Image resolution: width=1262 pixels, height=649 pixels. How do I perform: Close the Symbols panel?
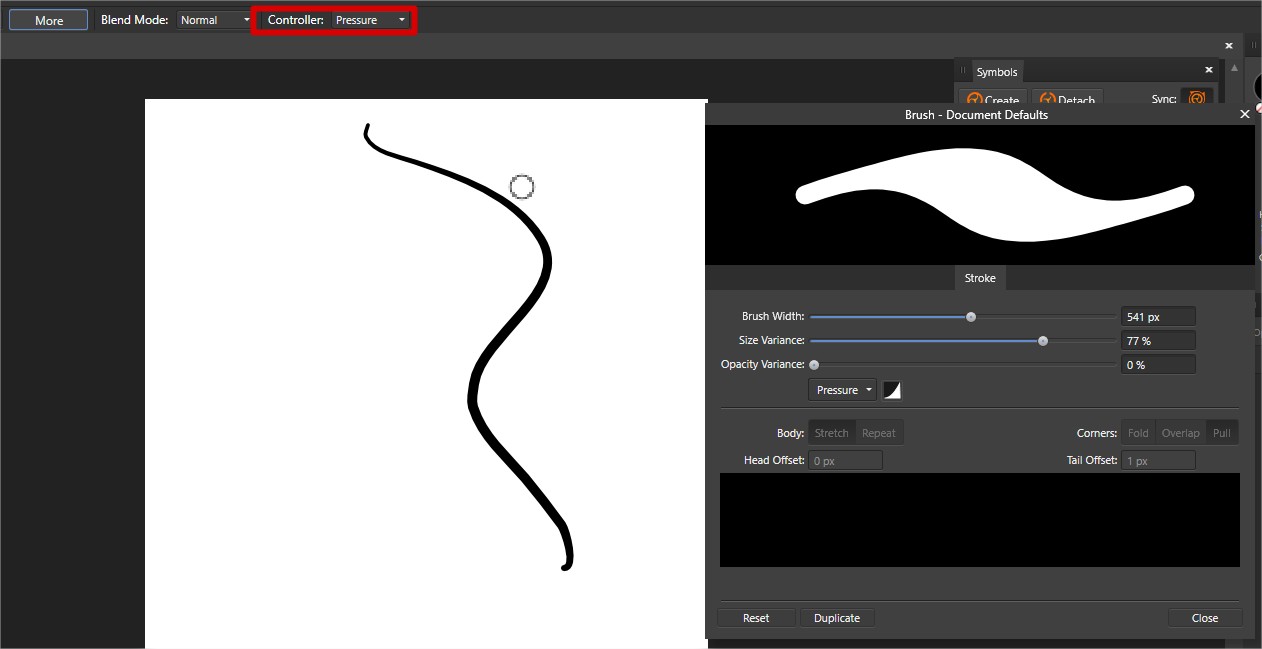(1209, 70)
